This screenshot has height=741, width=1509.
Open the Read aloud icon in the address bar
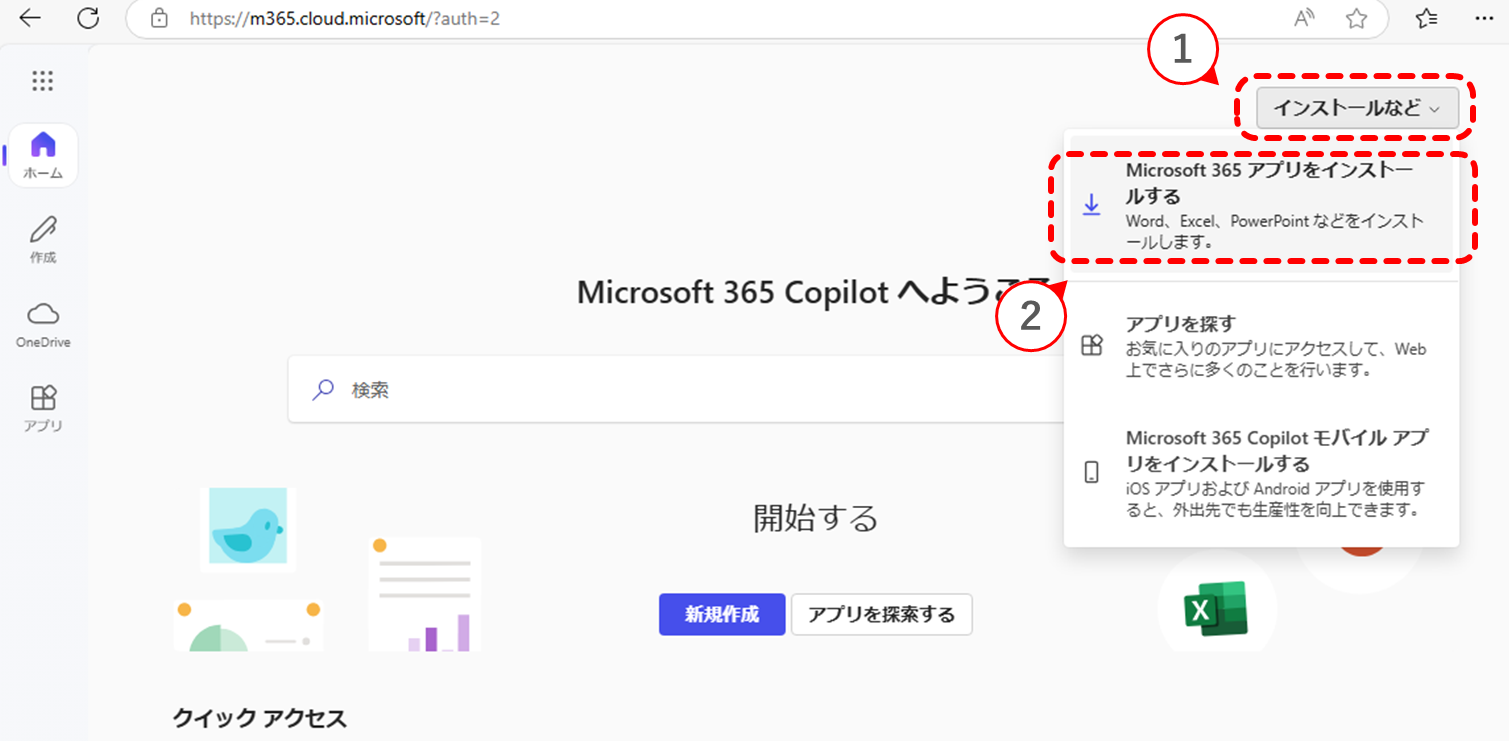1304,18
